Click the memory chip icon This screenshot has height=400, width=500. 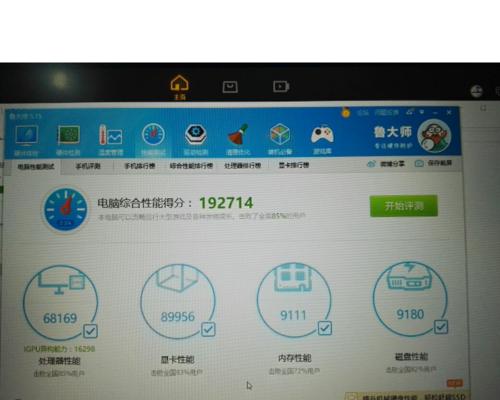(x=293, y=277)
